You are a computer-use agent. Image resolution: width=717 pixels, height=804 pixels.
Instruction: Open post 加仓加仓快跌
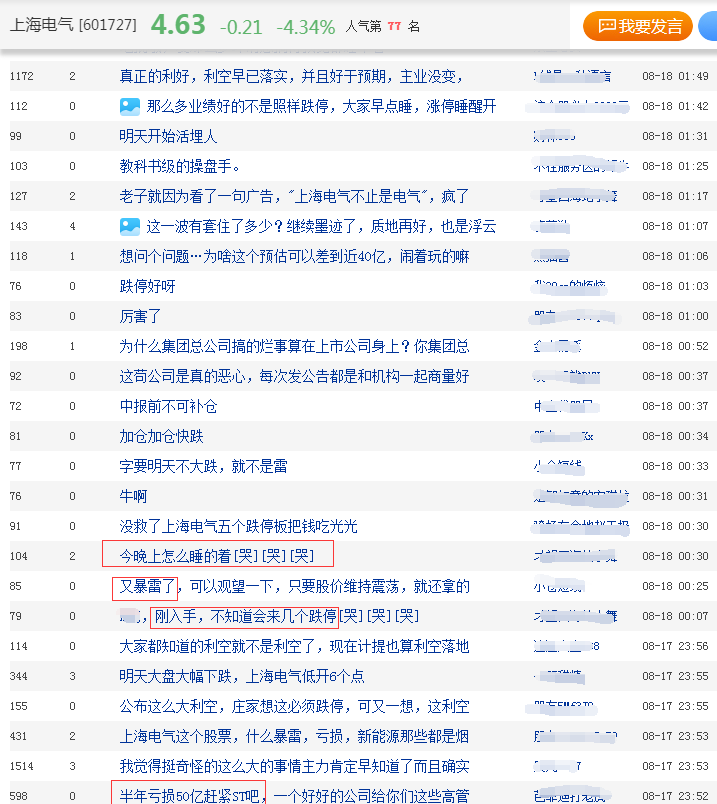[x=162, y=436]
